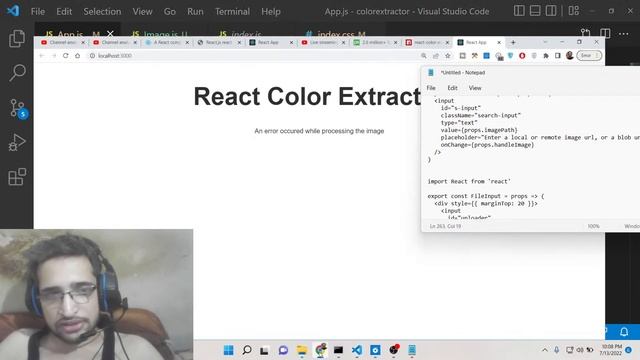The height and width of the screenshot is (360, 640).
Task: Open the Help menu in VS Code
Action: coord(271,11)
